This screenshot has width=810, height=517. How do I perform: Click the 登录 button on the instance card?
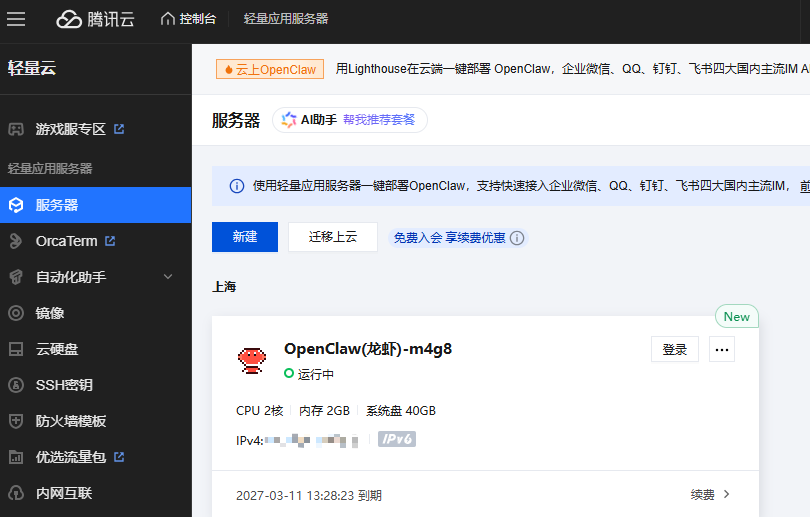(x=675, y=350)
